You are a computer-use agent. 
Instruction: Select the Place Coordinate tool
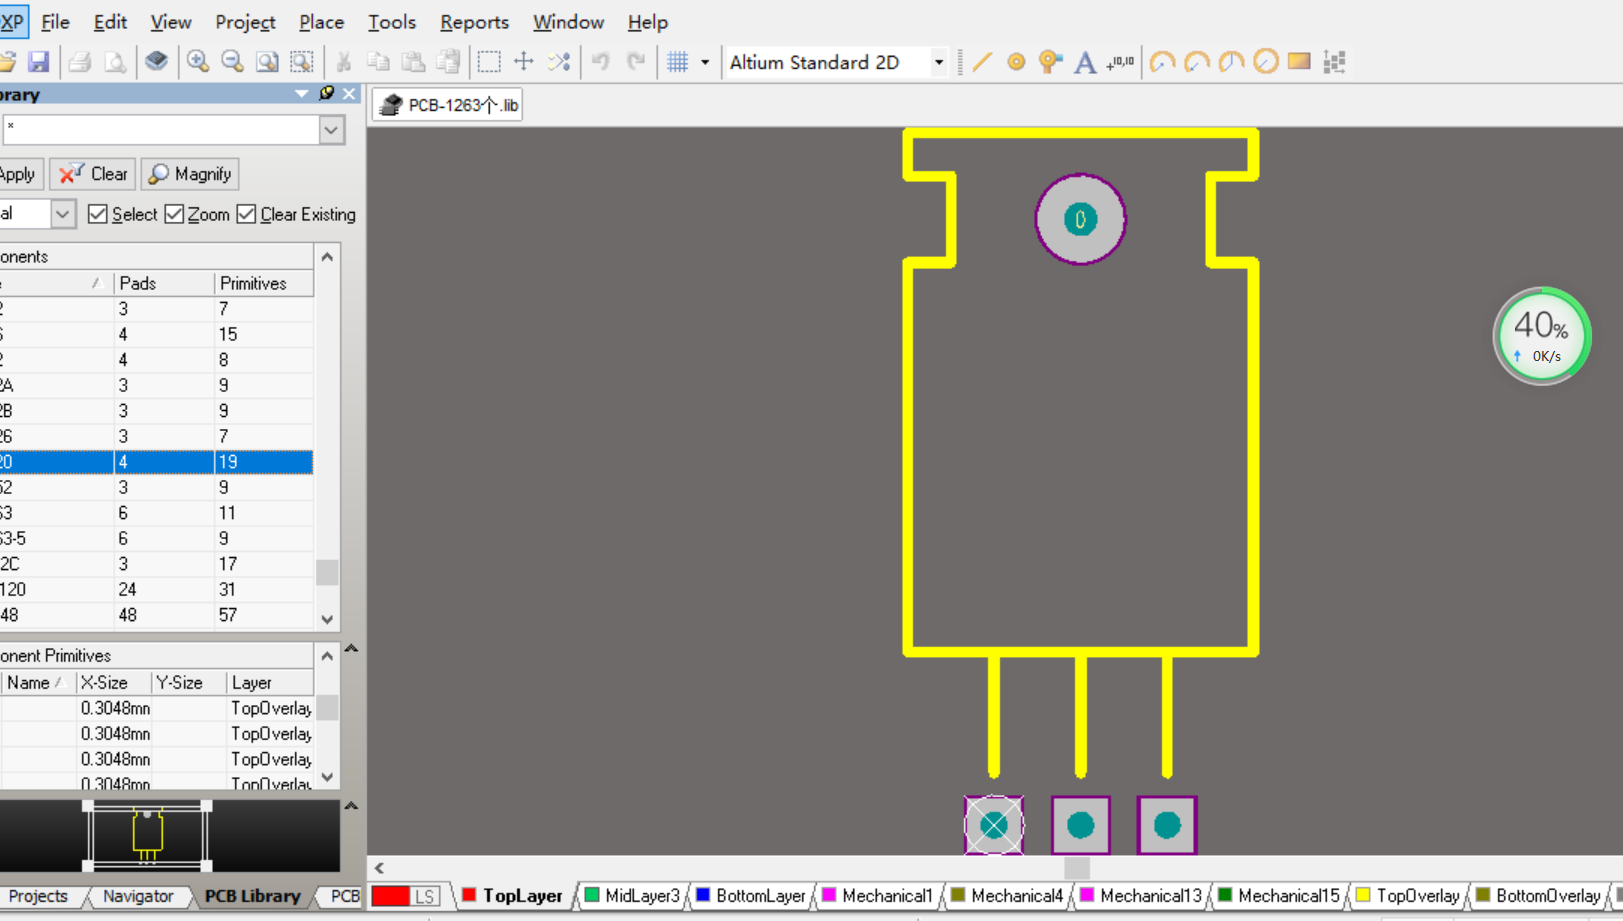(1120, 62)
